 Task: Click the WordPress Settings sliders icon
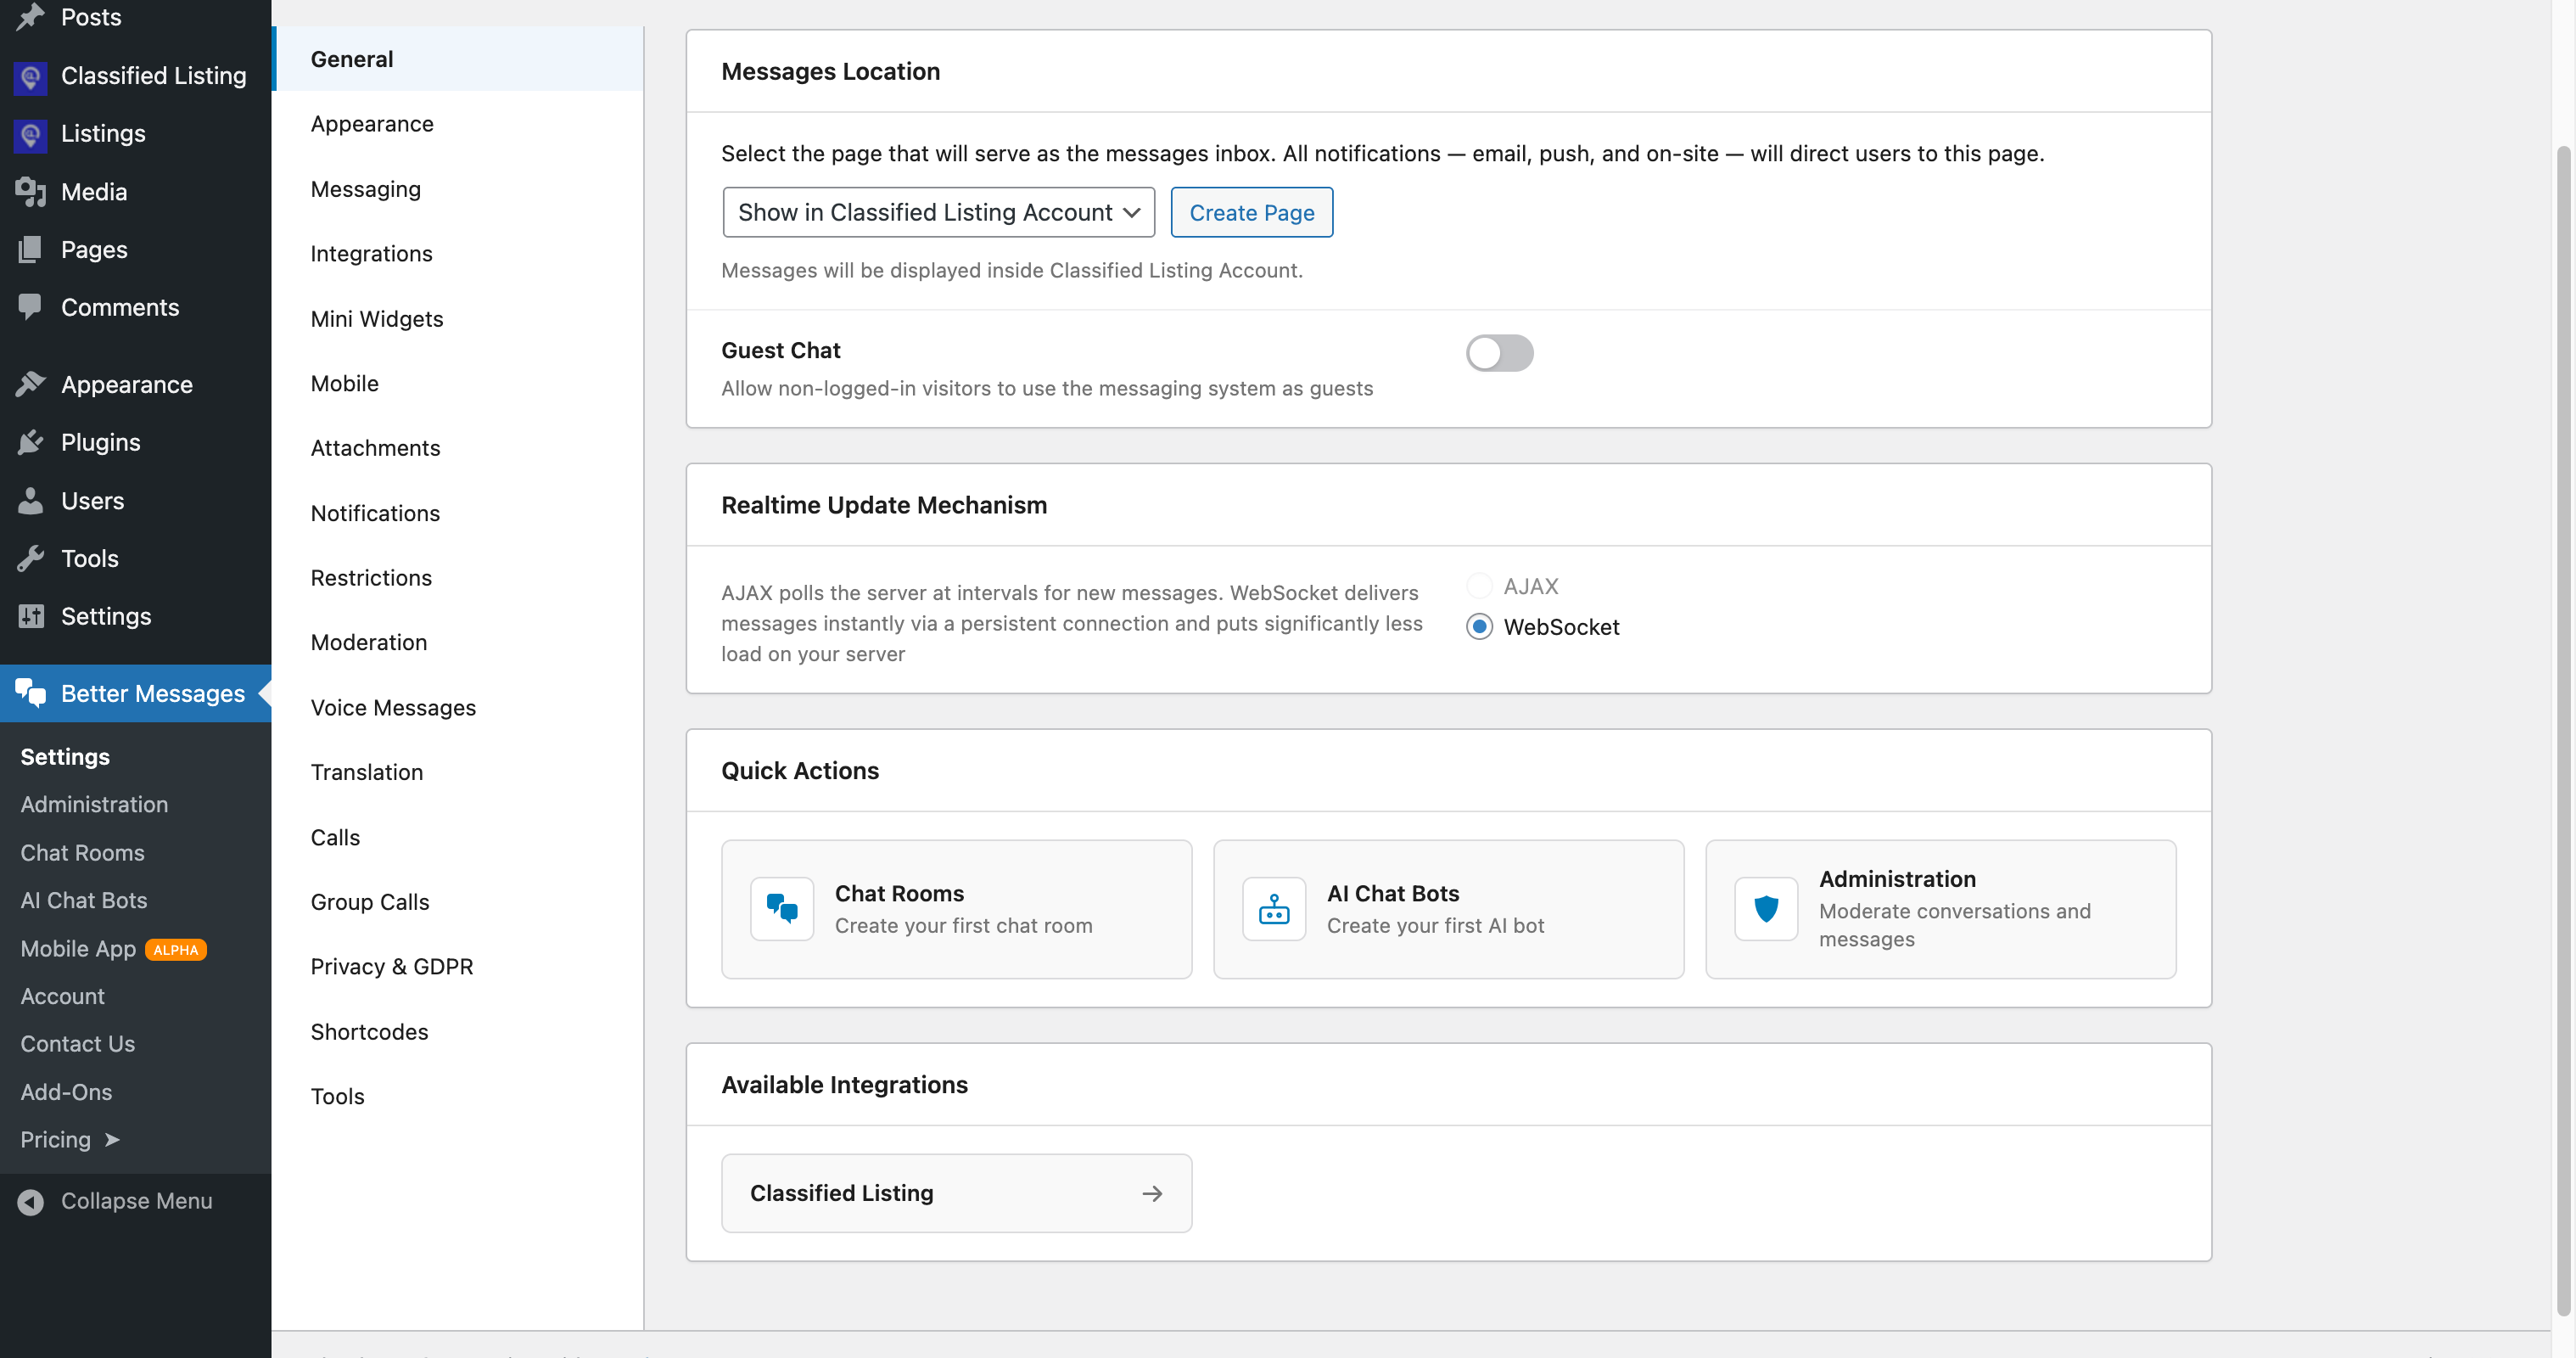pos(31,616)
